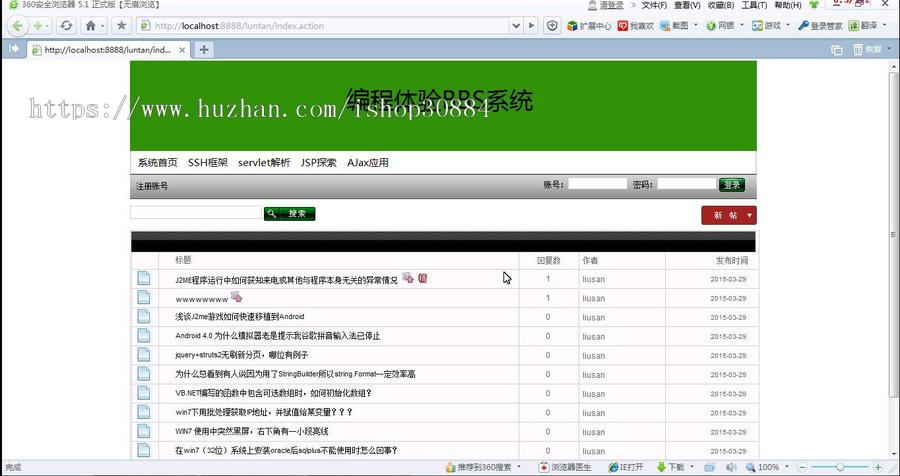Screen dimensions: 900x476
Task: Click the 账号 account input field
Action: click(x=598, y=184)
